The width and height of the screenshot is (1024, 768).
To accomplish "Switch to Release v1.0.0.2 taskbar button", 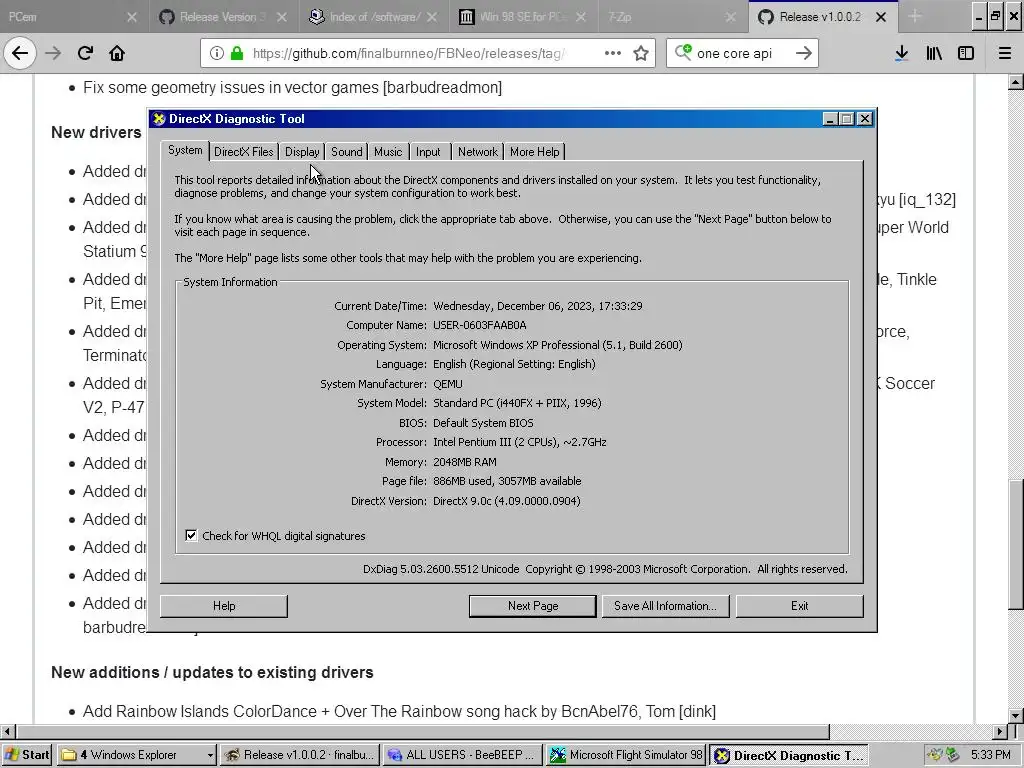I will (x=300, y=755).
